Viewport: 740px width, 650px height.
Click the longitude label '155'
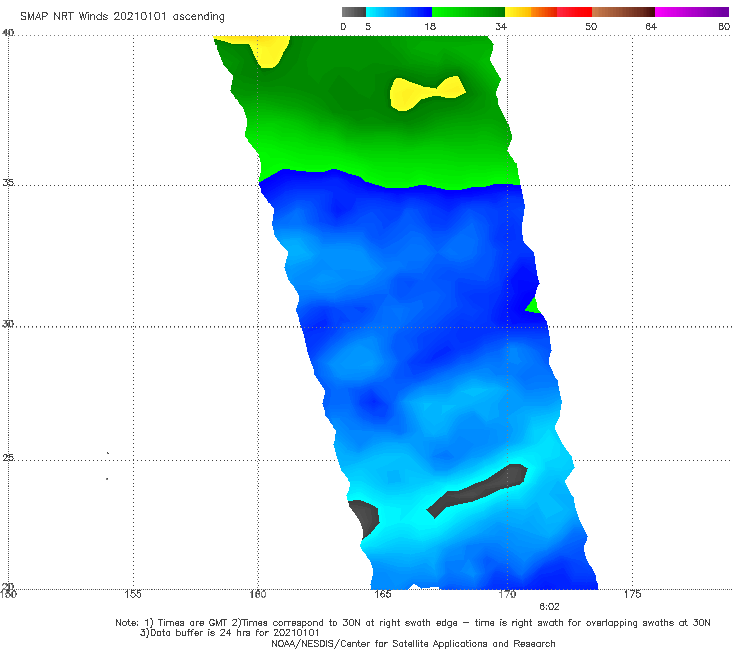133,594
